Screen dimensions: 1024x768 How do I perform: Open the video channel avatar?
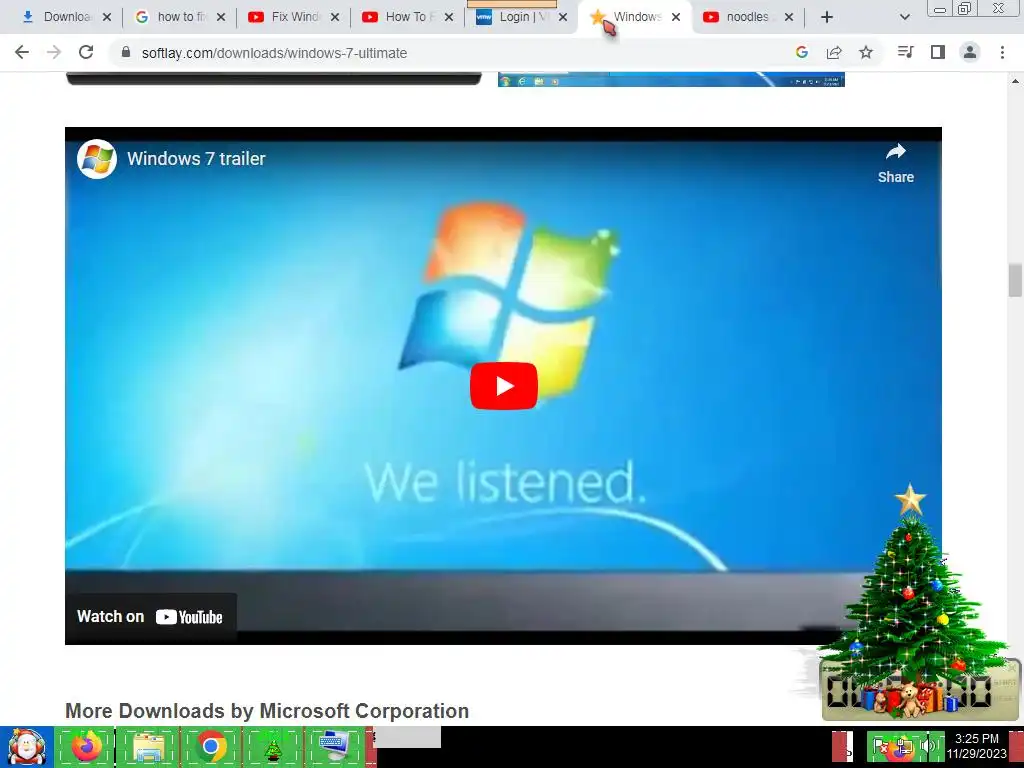[x=97, y=159]
